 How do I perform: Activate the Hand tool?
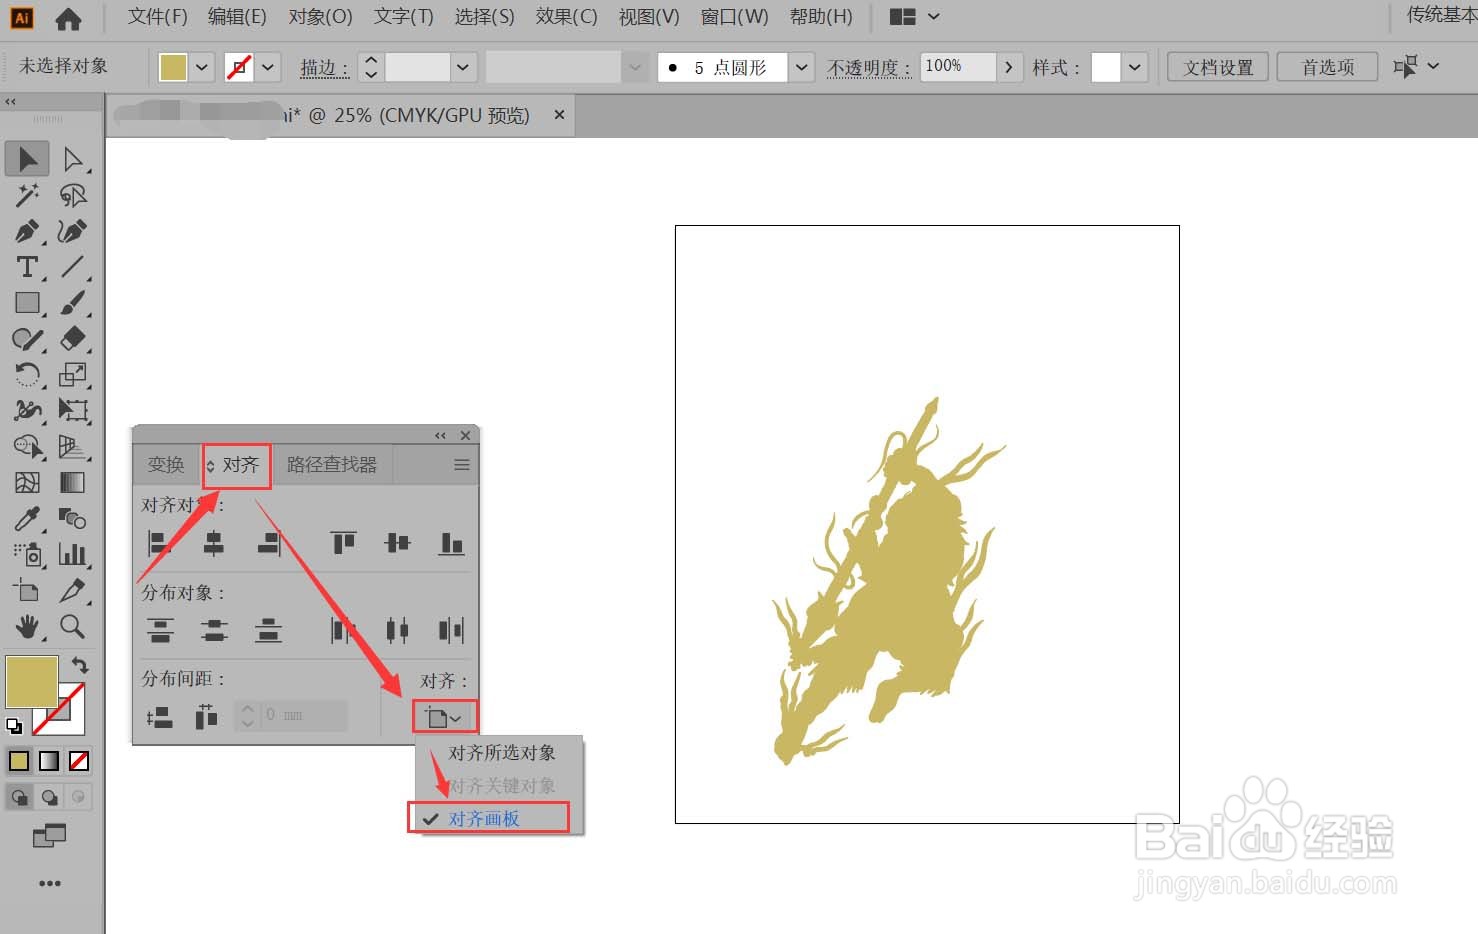pyautogui.click(x=27, y=627)
